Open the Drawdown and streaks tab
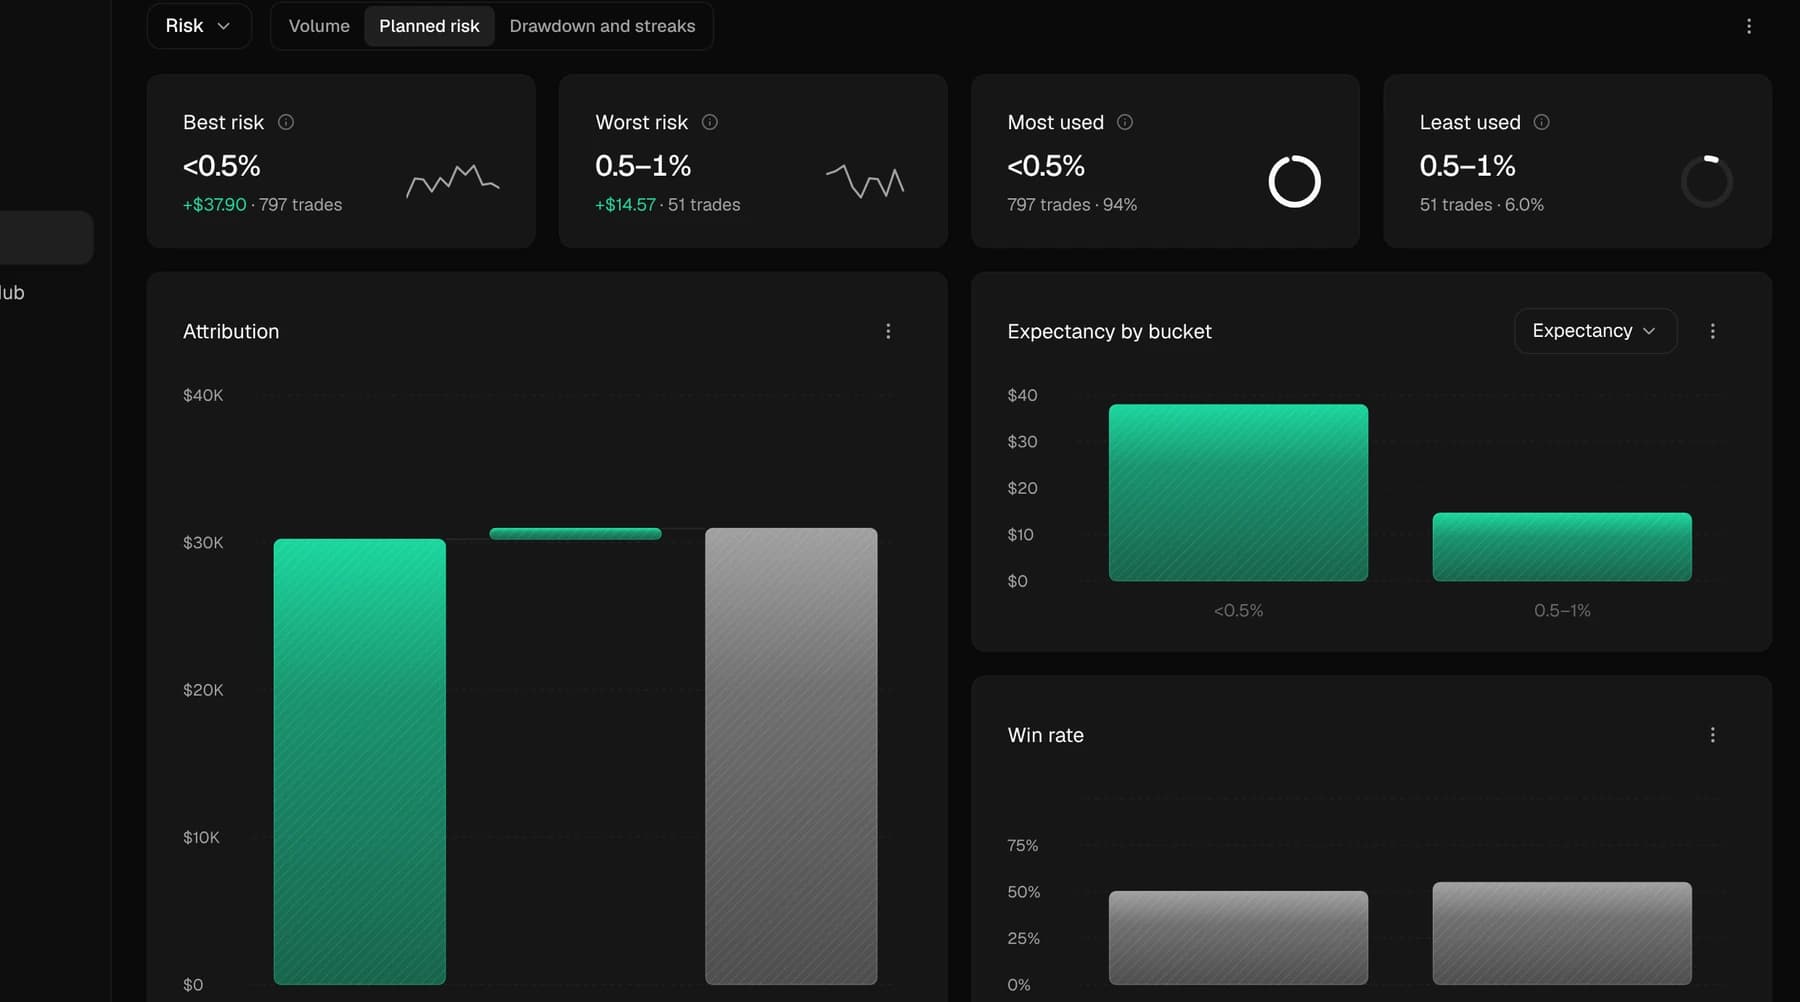Screen dimensions: 1800x1002 point(602,26)
